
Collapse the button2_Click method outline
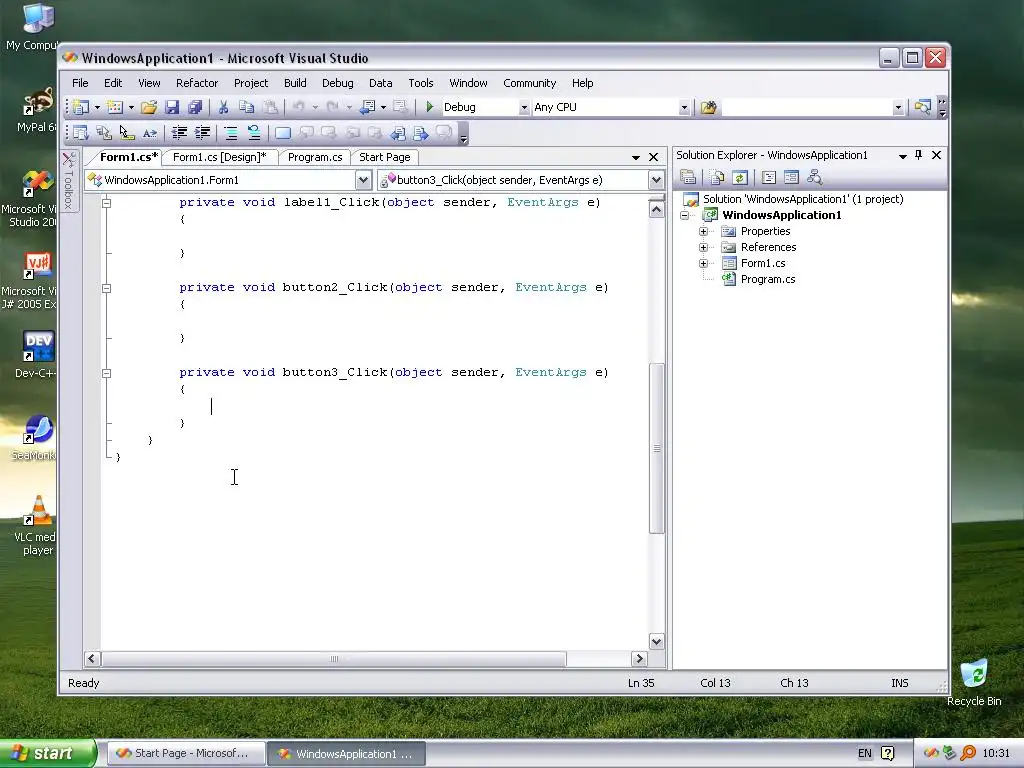(x=106, y=288)
